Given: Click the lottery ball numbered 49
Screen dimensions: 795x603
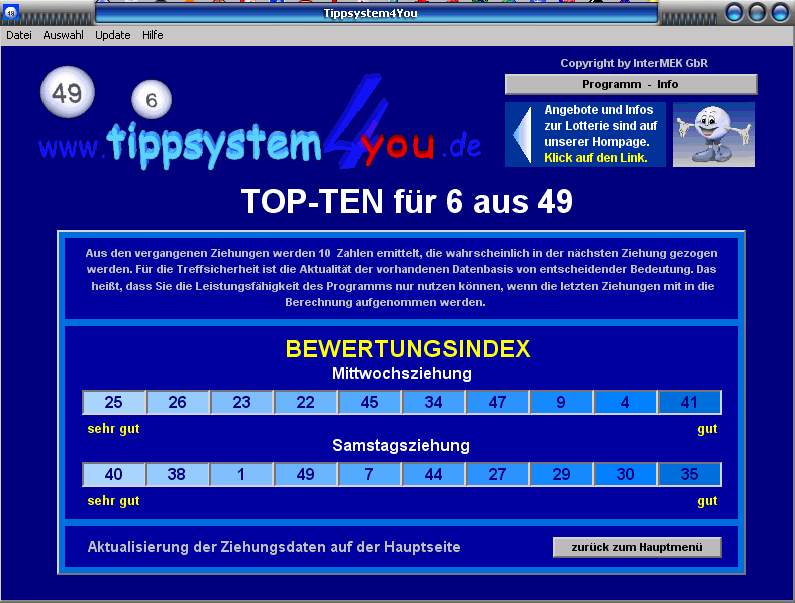Looking at the screenshot, I should pyautogui.click(x=67, y=92).
